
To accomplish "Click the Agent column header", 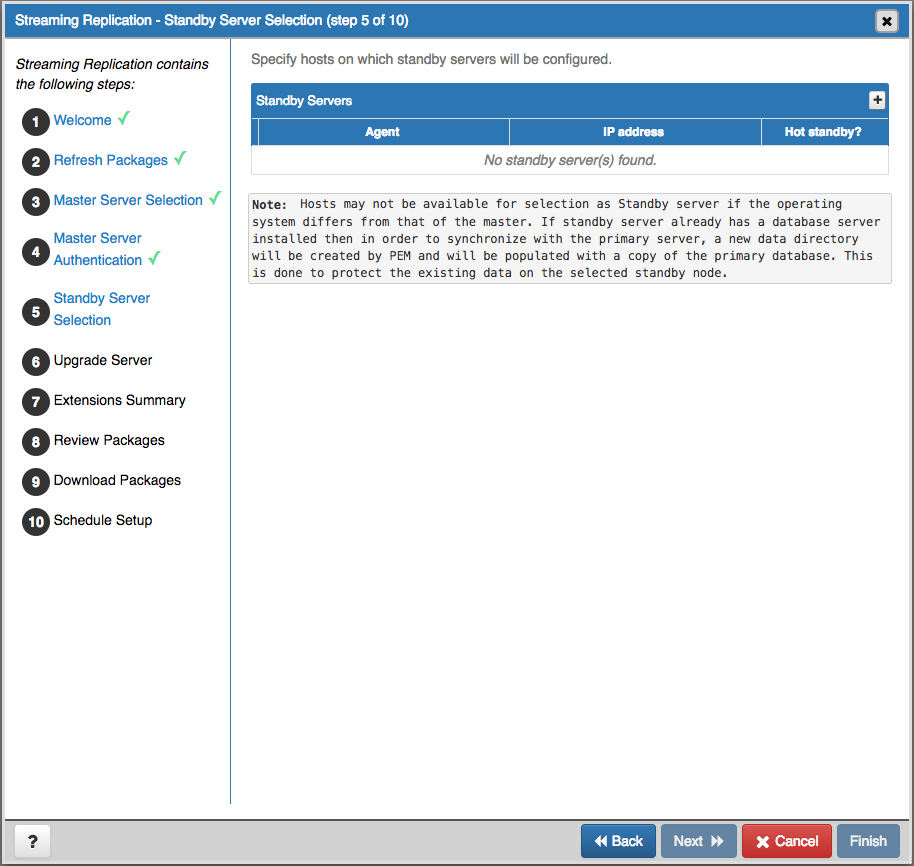I will (x=383, y=132).
